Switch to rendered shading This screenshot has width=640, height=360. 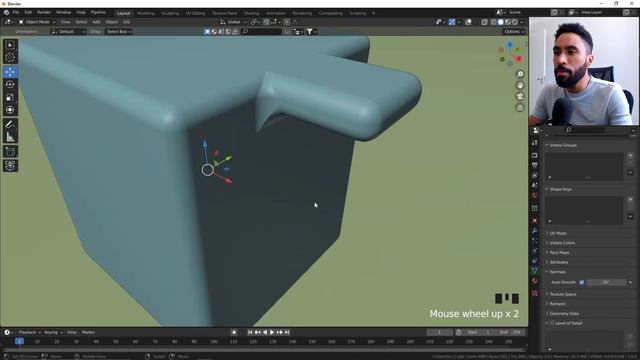(515, 22)
